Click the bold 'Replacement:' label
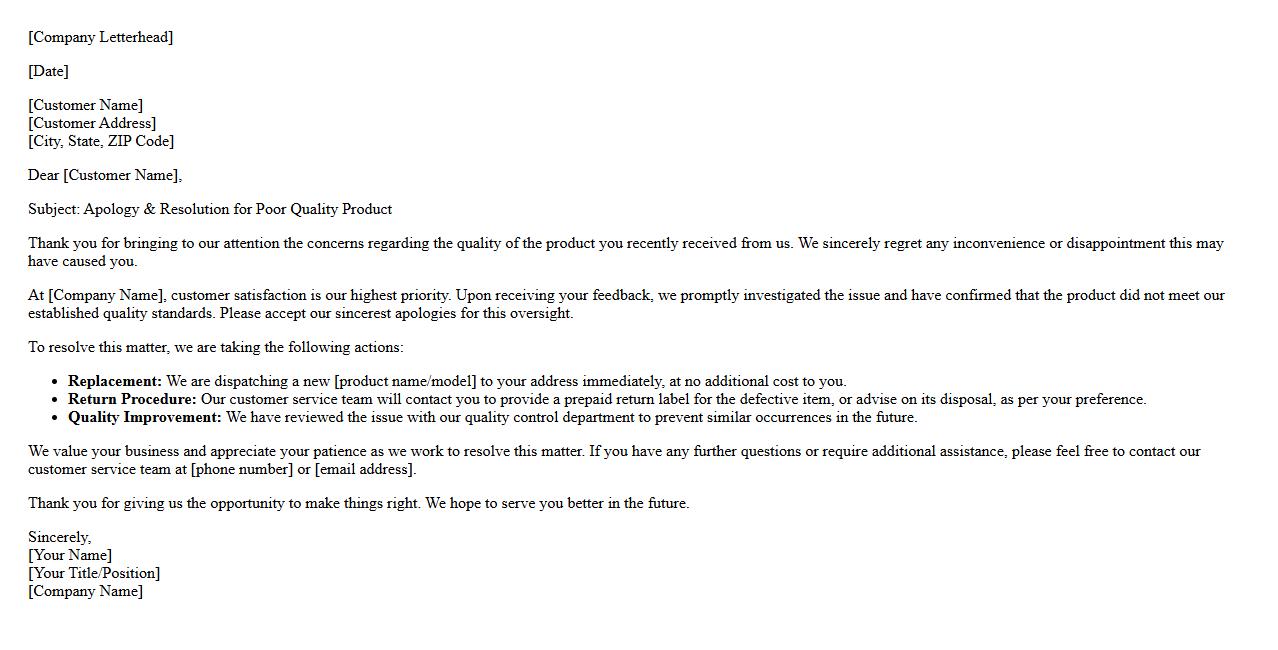The image size is (1278, 650). point(115,381)
